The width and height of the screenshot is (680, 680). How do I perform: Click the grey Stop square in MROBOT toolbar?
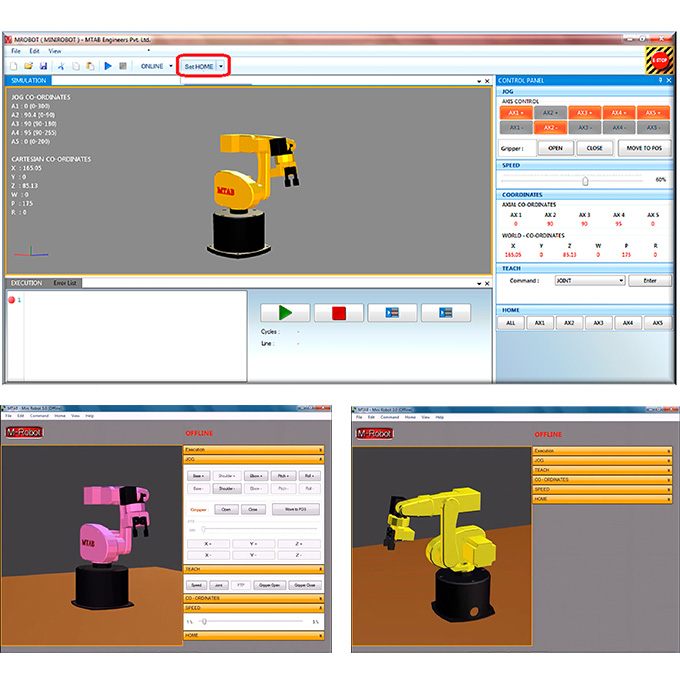[123, 66]
